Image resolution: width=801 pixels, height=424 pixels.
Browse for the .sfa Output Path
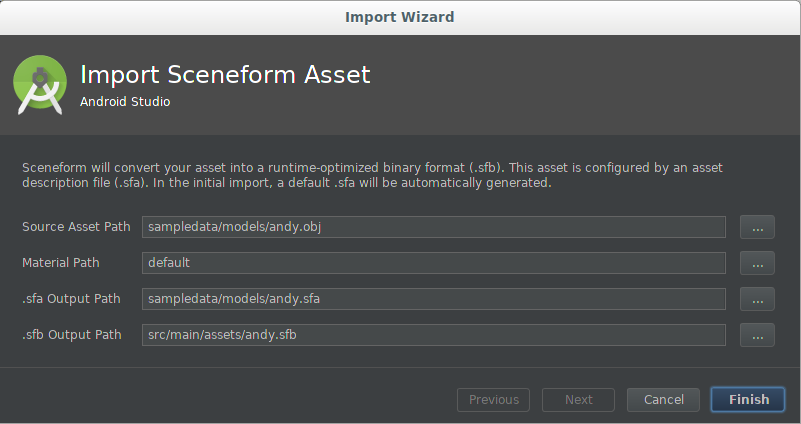[x=757, y=299]
